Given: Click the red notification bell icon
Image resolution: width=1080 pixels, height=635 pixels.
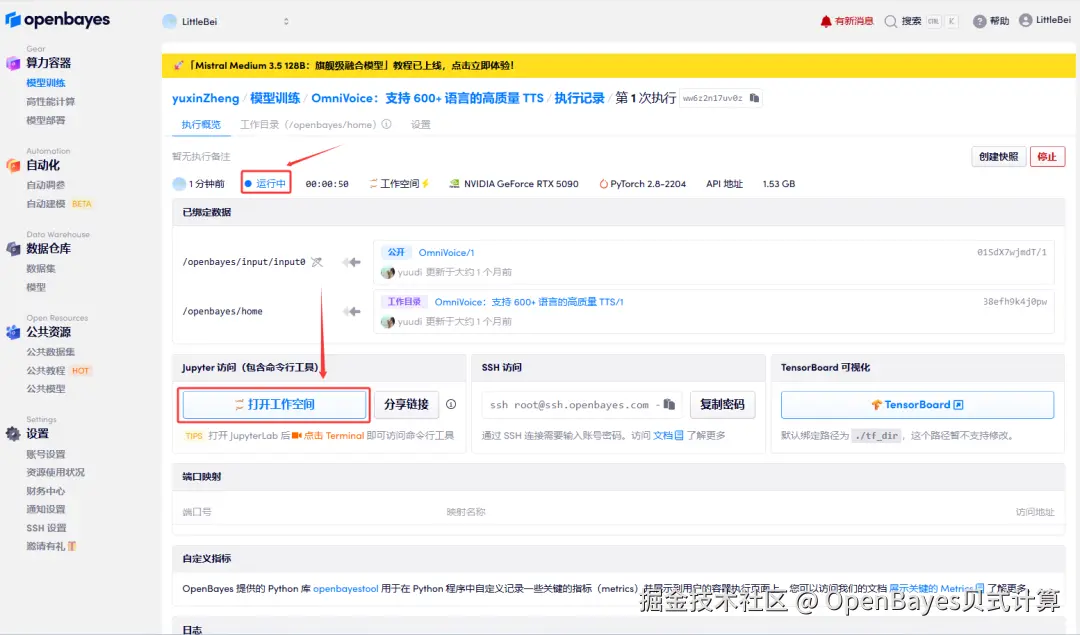Looking at the screenshot, I should (x=826, y=21).
